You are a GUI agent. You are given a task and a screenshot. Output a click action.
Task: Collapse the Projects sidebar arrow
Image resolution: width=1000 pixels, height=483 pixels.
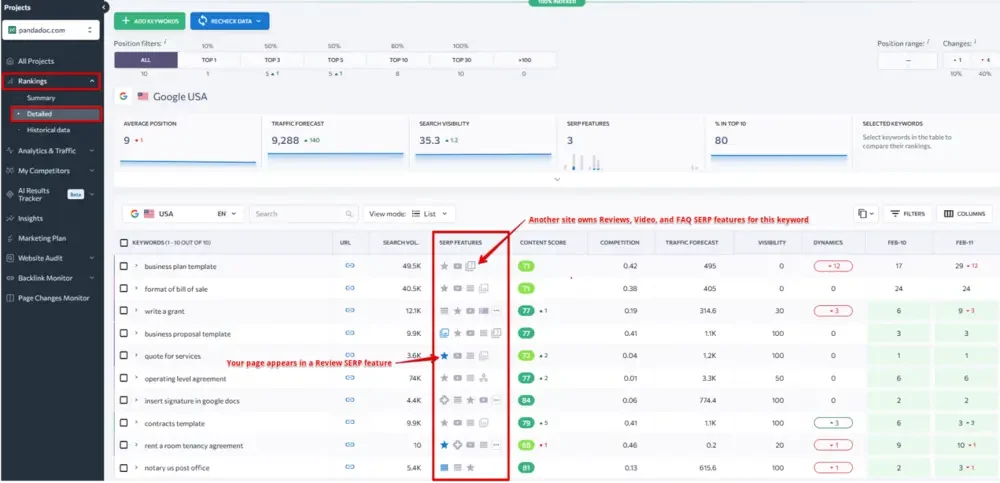tap(105, 7)
